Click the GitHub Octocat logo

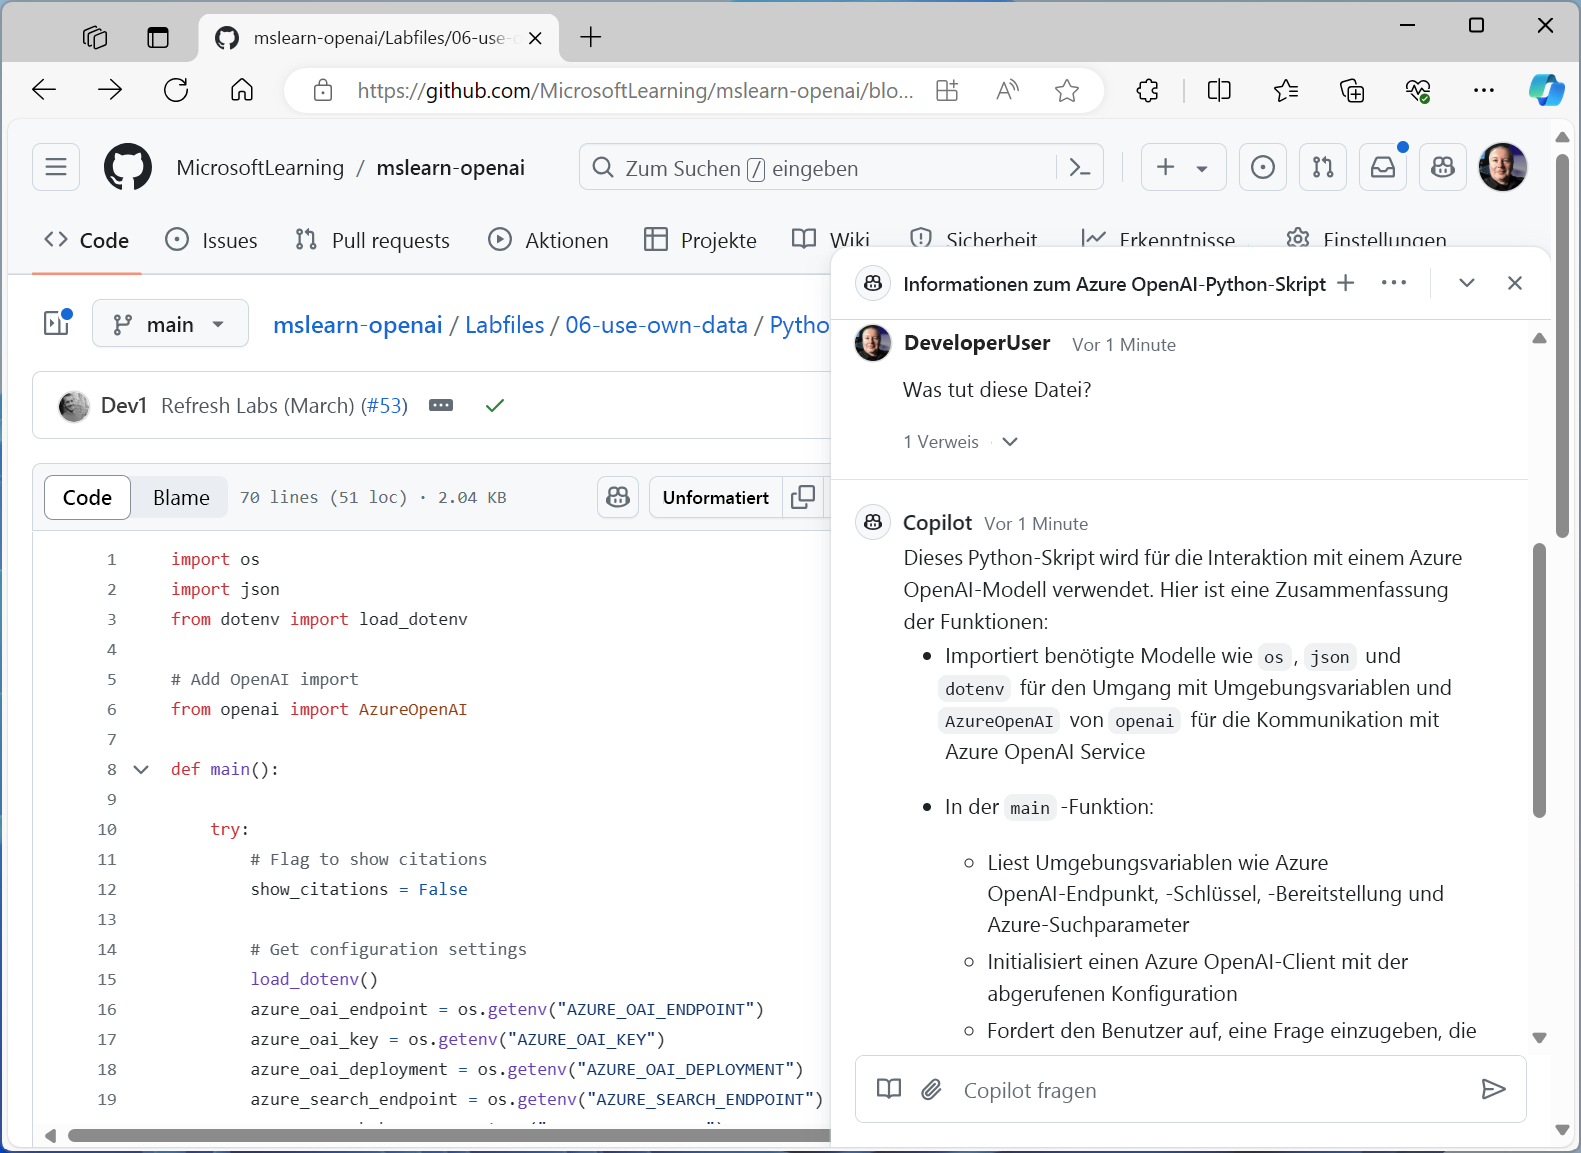point(128,167)
